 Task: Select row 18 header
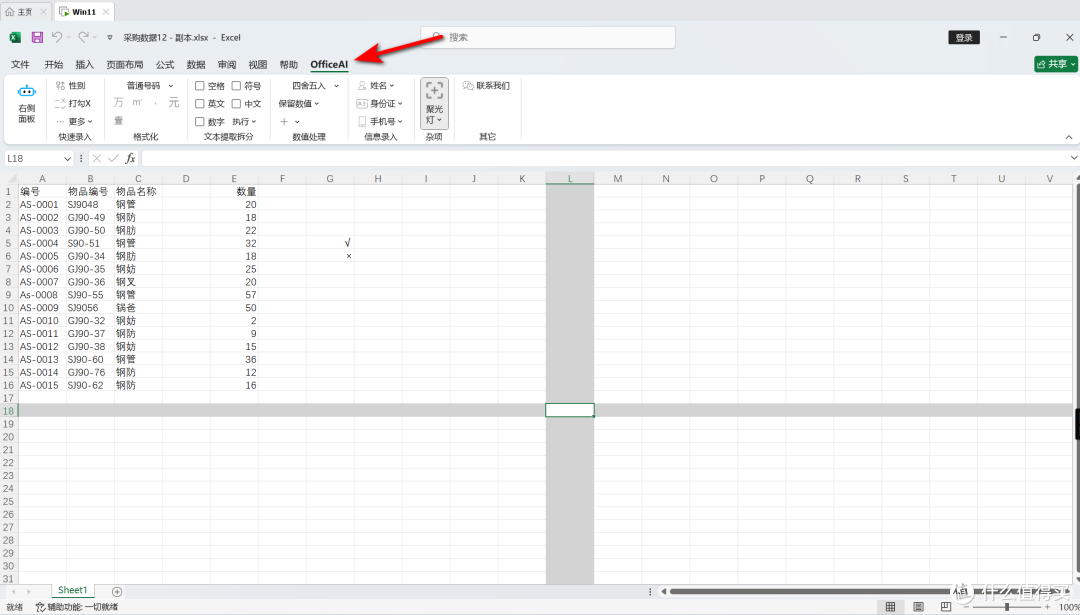click(x=9, y=410)
